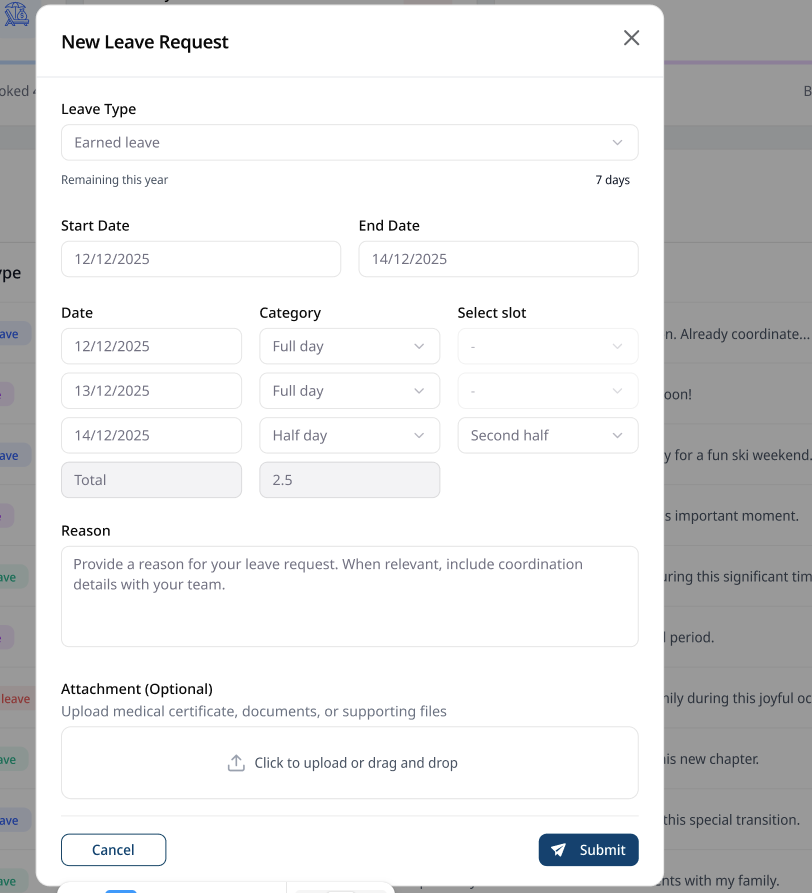The image size is (812, 893).
Task: Open the Second half slot dropdown
Action: (547, 436)
